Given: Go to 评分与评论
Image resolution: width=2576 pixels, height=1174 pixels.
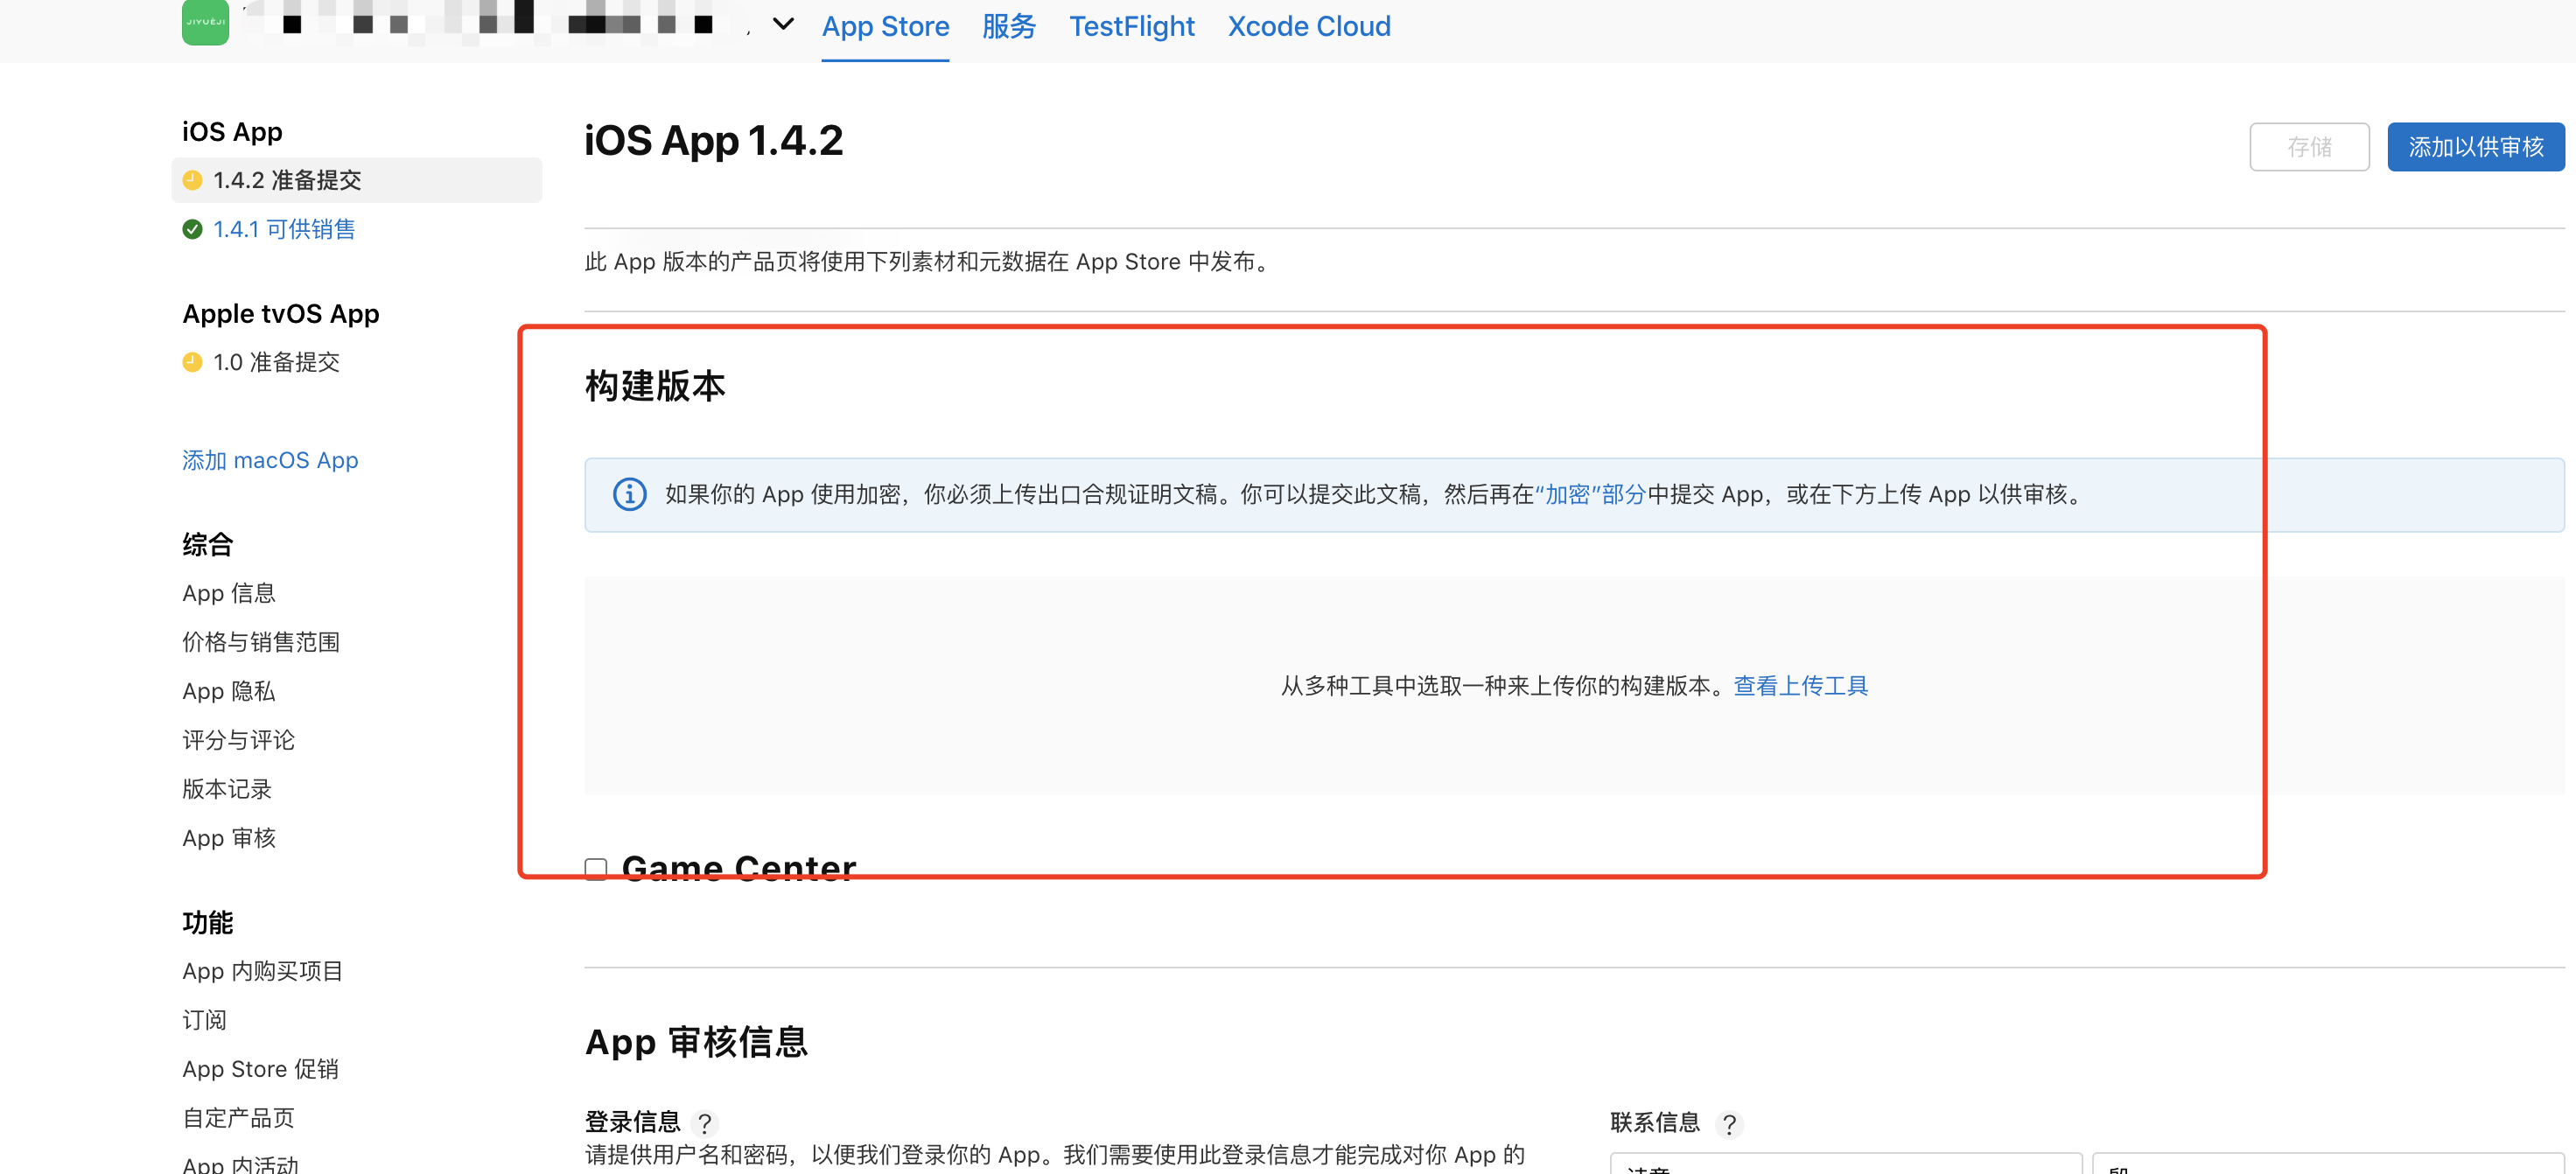Looking at the screenshot, I should point(238,740).
